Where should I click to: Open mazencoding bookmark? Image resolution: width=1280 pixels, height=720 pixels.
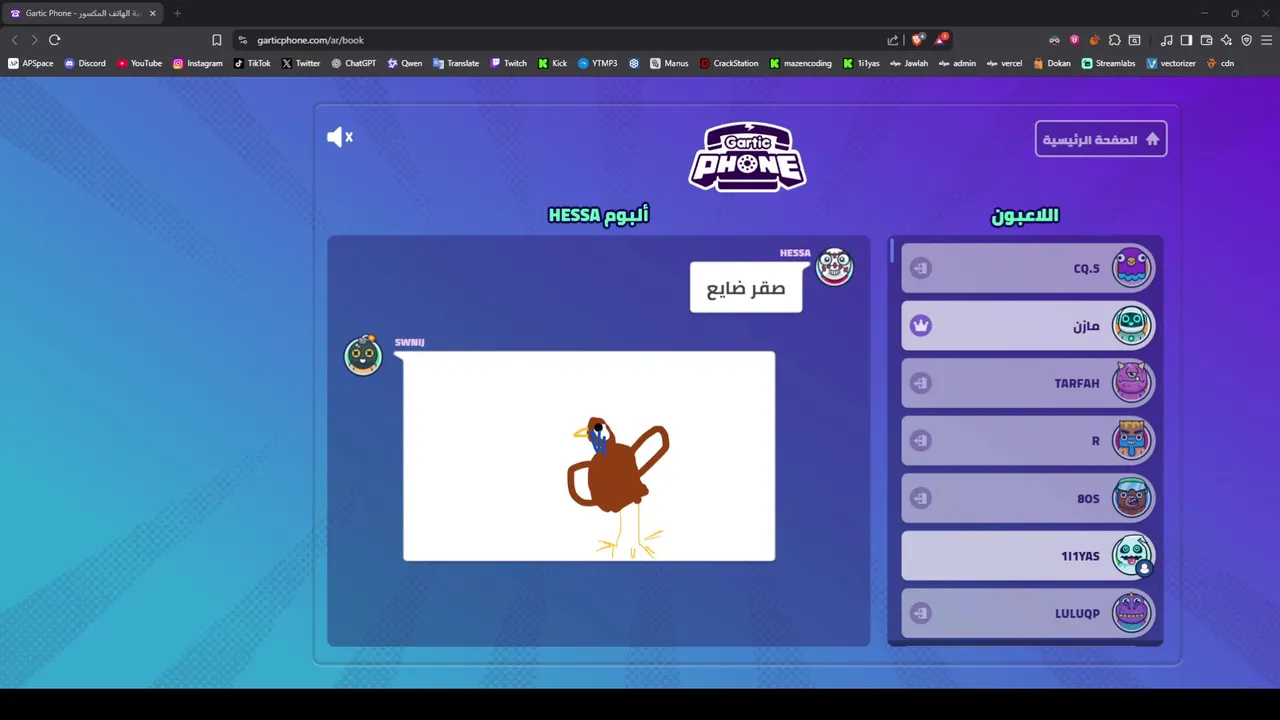tap(800, 63)
